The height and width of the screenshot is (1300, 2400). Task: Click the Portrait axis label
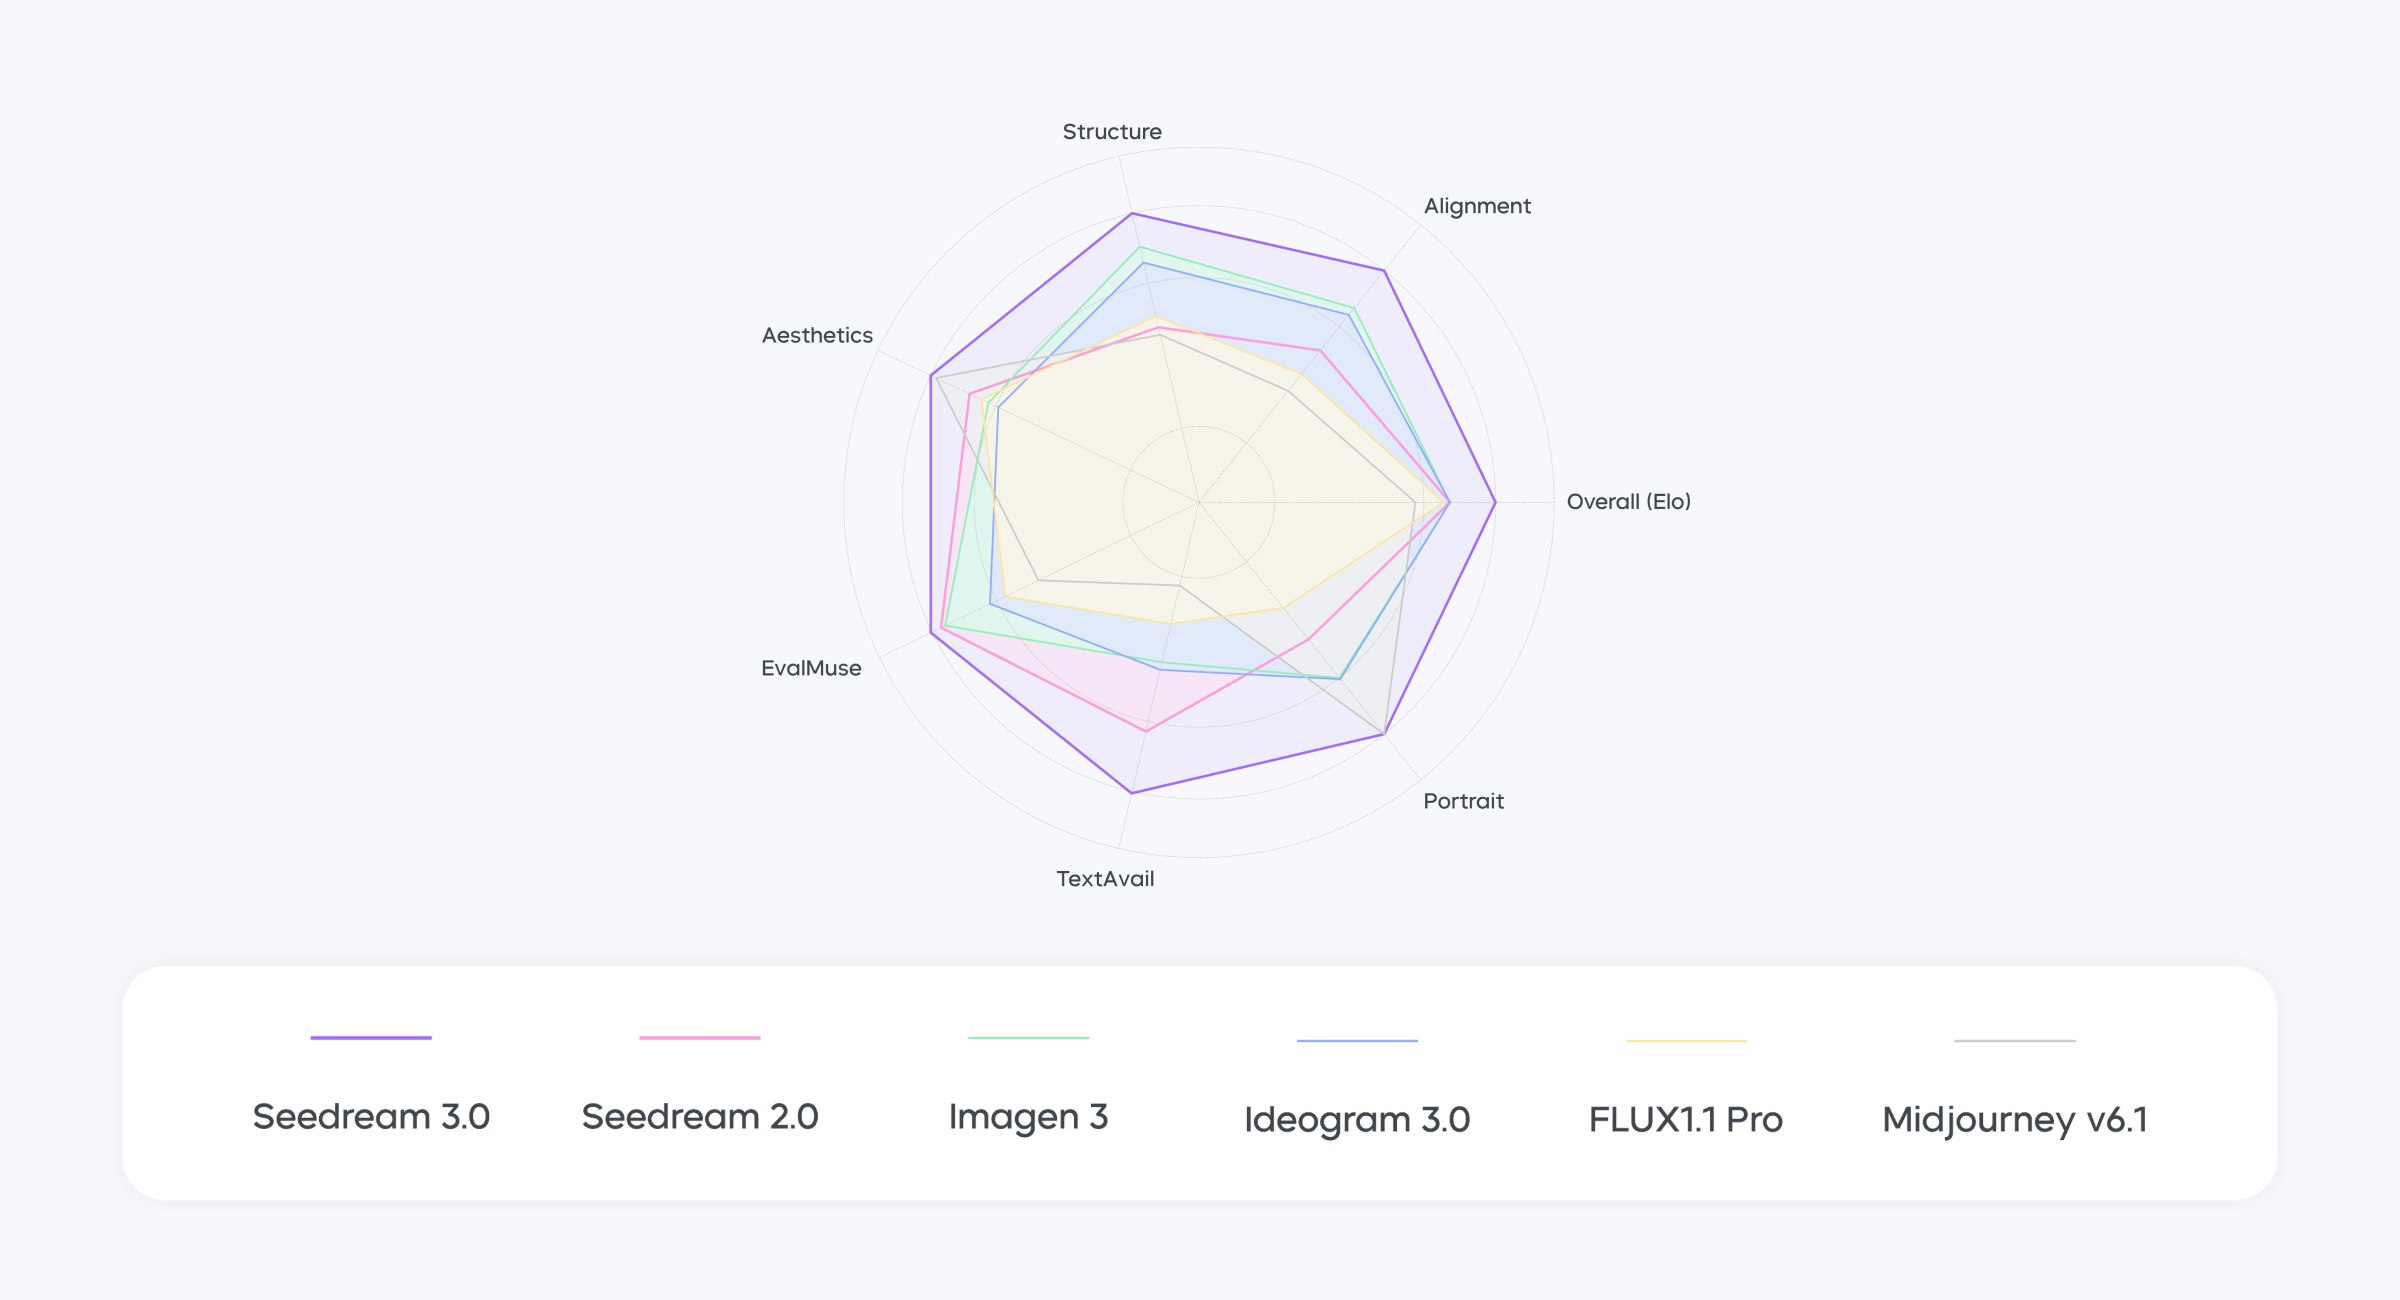[x=1463, y=801]
